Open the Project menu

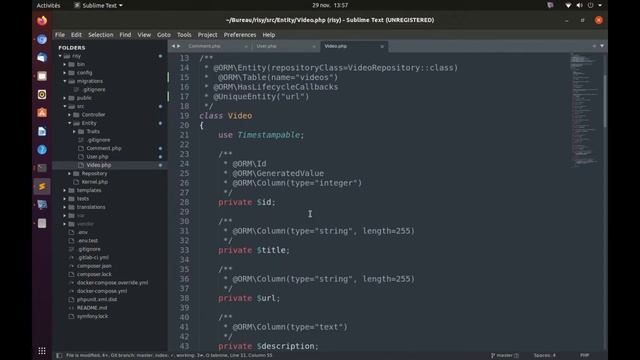click(x=207, y=35)
